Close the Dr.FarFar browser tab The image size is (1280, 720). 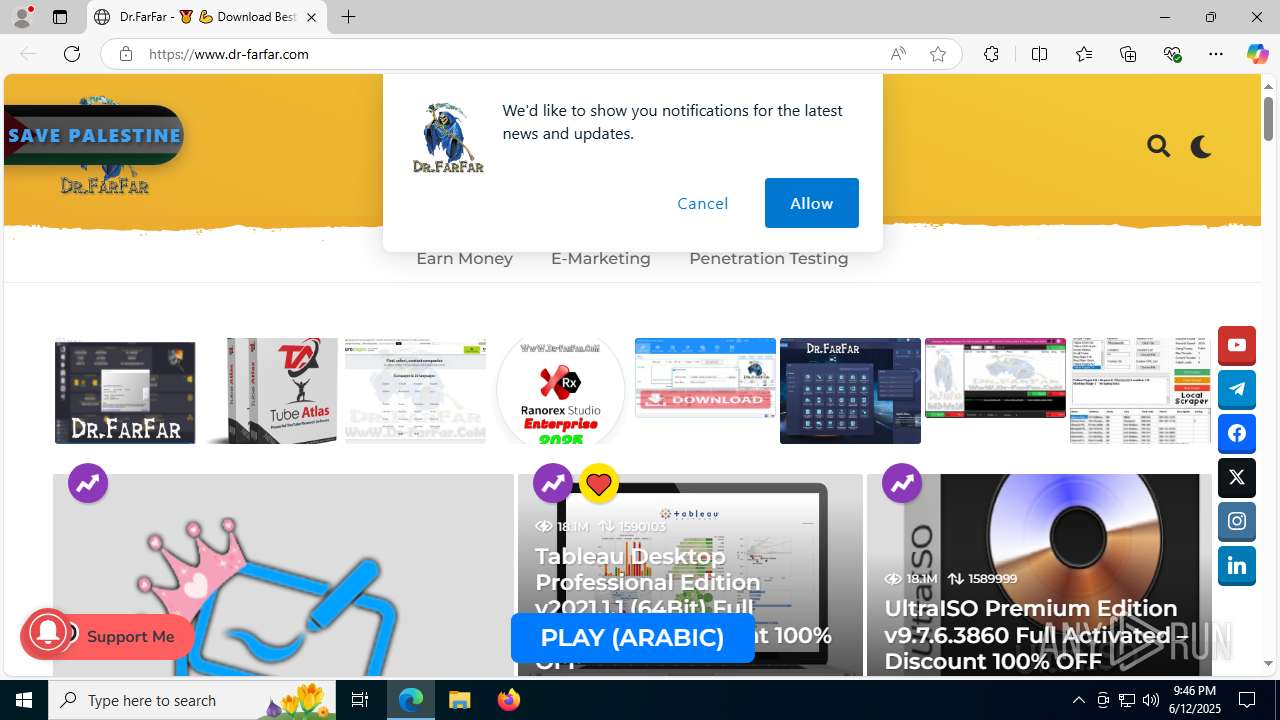[x=311, y=17]
